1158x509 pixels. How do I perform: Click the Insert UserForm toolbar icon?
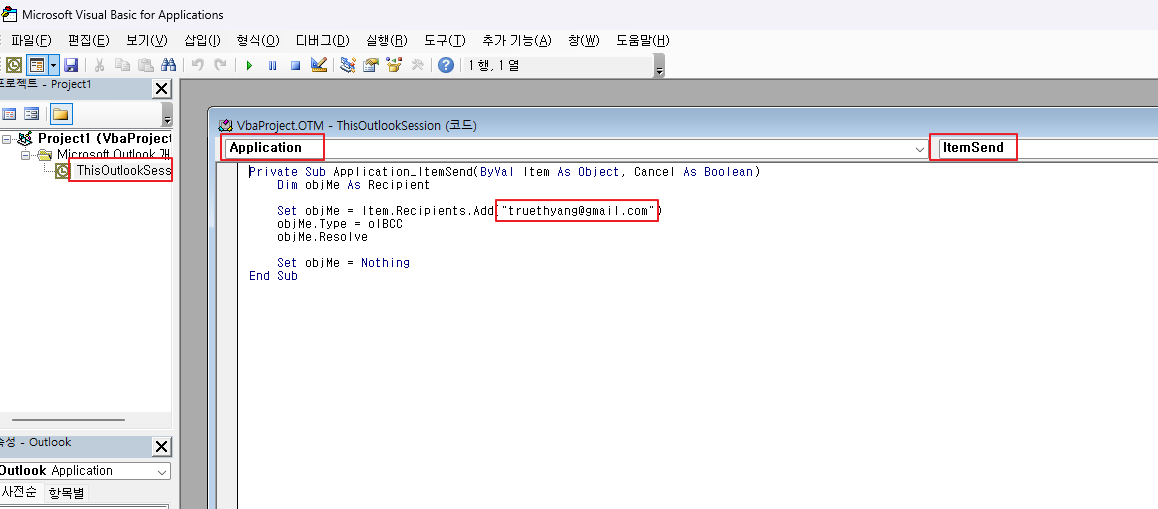37,65
